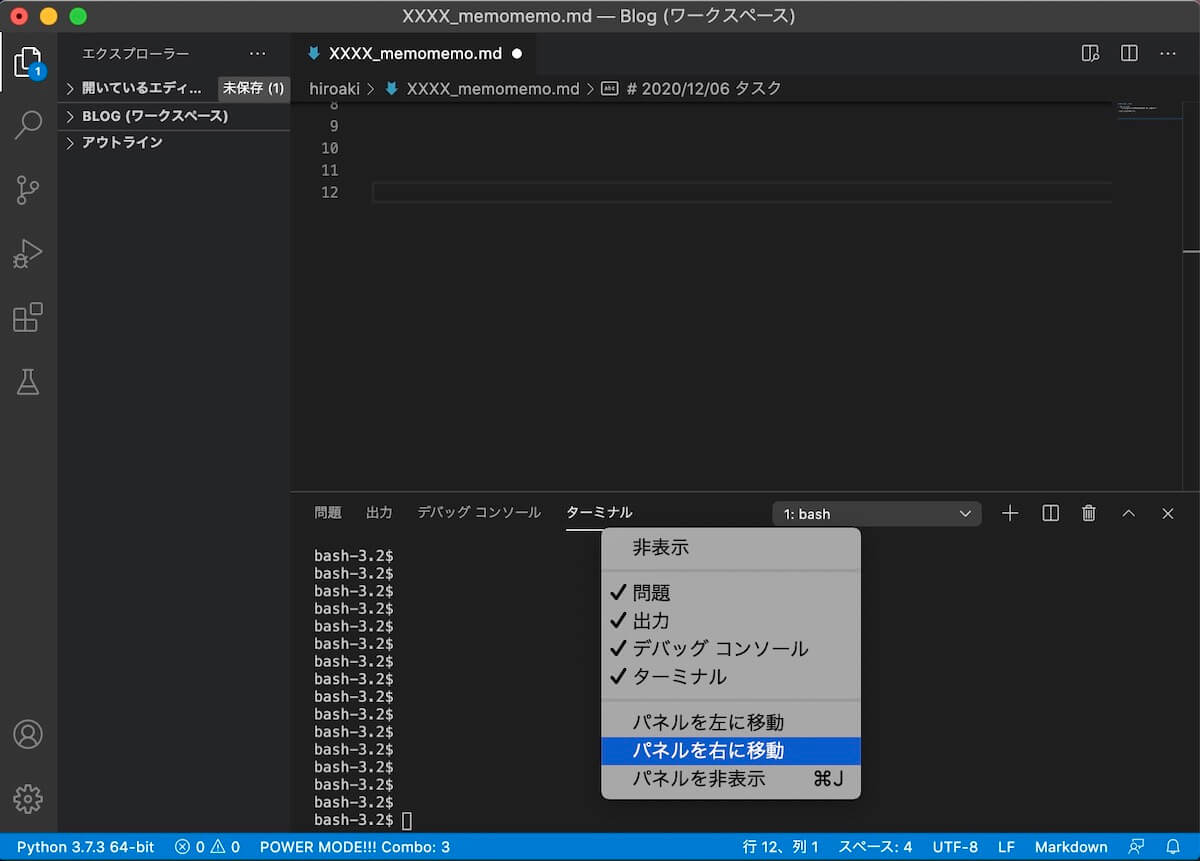Viewport: 1200px width, 861px height.
Task: Switch to ターミナル panel tab
Action: coord(599,513)
